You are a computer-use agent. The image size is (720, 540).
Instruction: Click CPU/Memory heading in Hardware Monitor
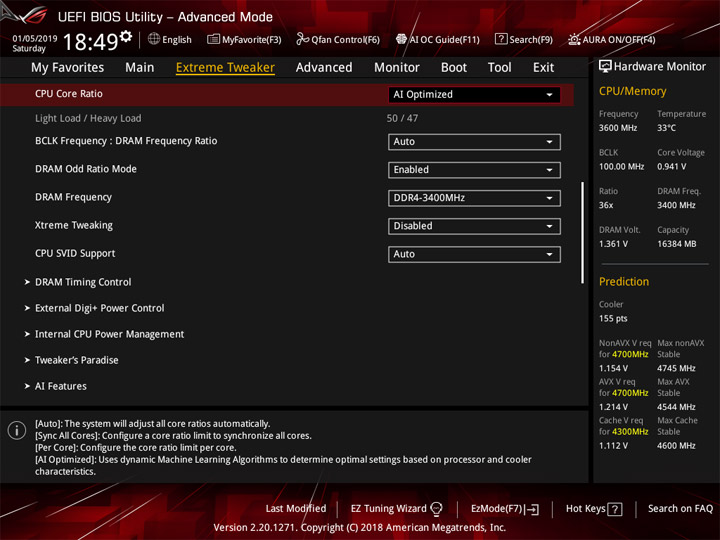(632, 91)
